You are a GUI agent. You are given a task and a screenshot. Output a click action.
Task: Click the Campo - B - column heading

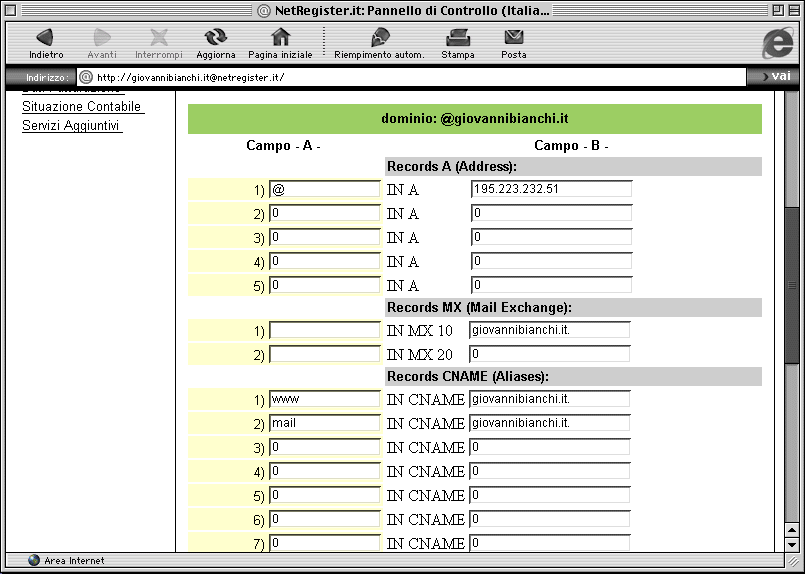[x=571, y=146]
